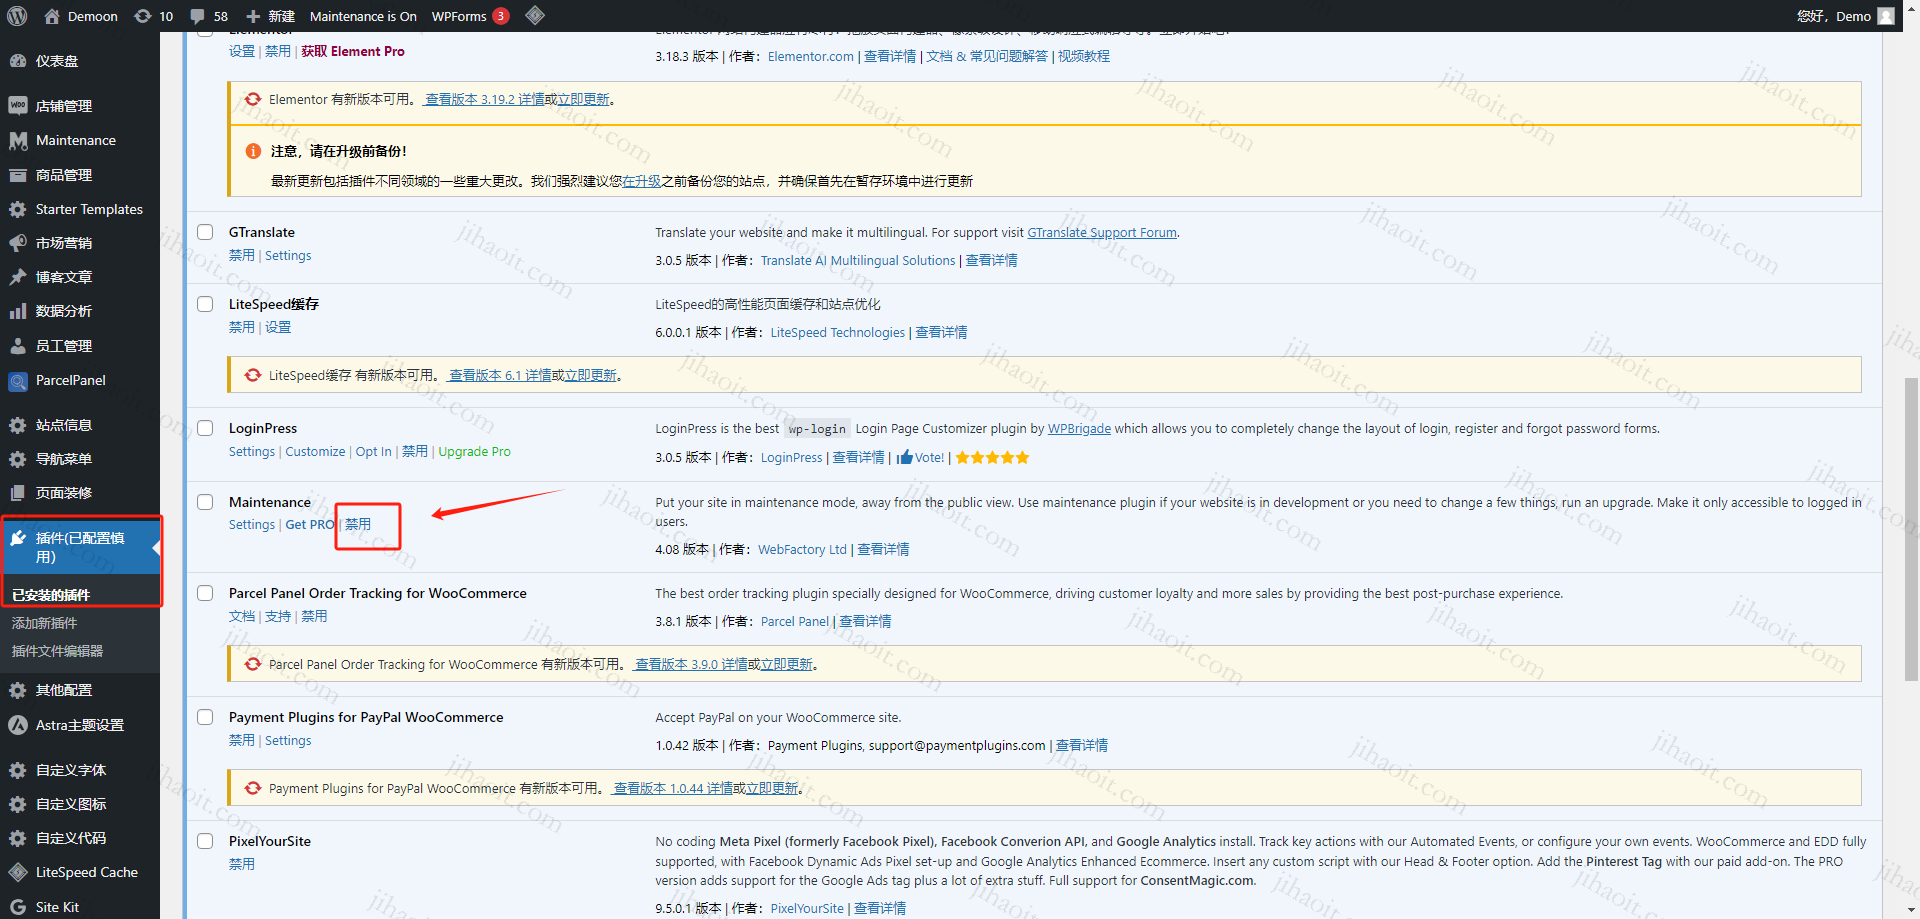The width and height of the screenshot is (1920, 919).
Task: Open the WPForms admin bar menu
Action: point(470,16)
